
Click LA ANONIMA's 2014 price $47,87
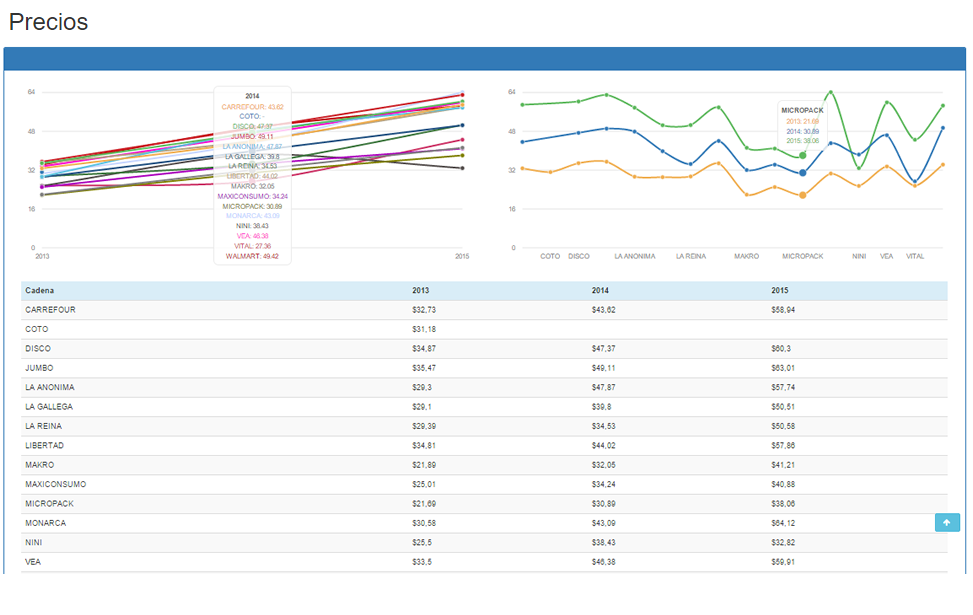pyautogui.click(x=604, y=387)
